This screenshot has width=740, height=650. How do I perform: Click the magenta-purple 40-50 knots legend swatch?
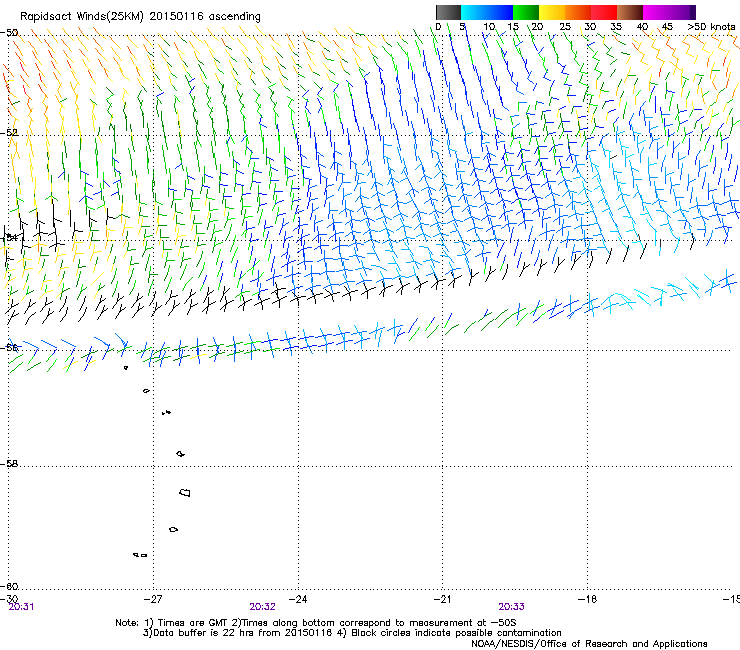[669, 12]
